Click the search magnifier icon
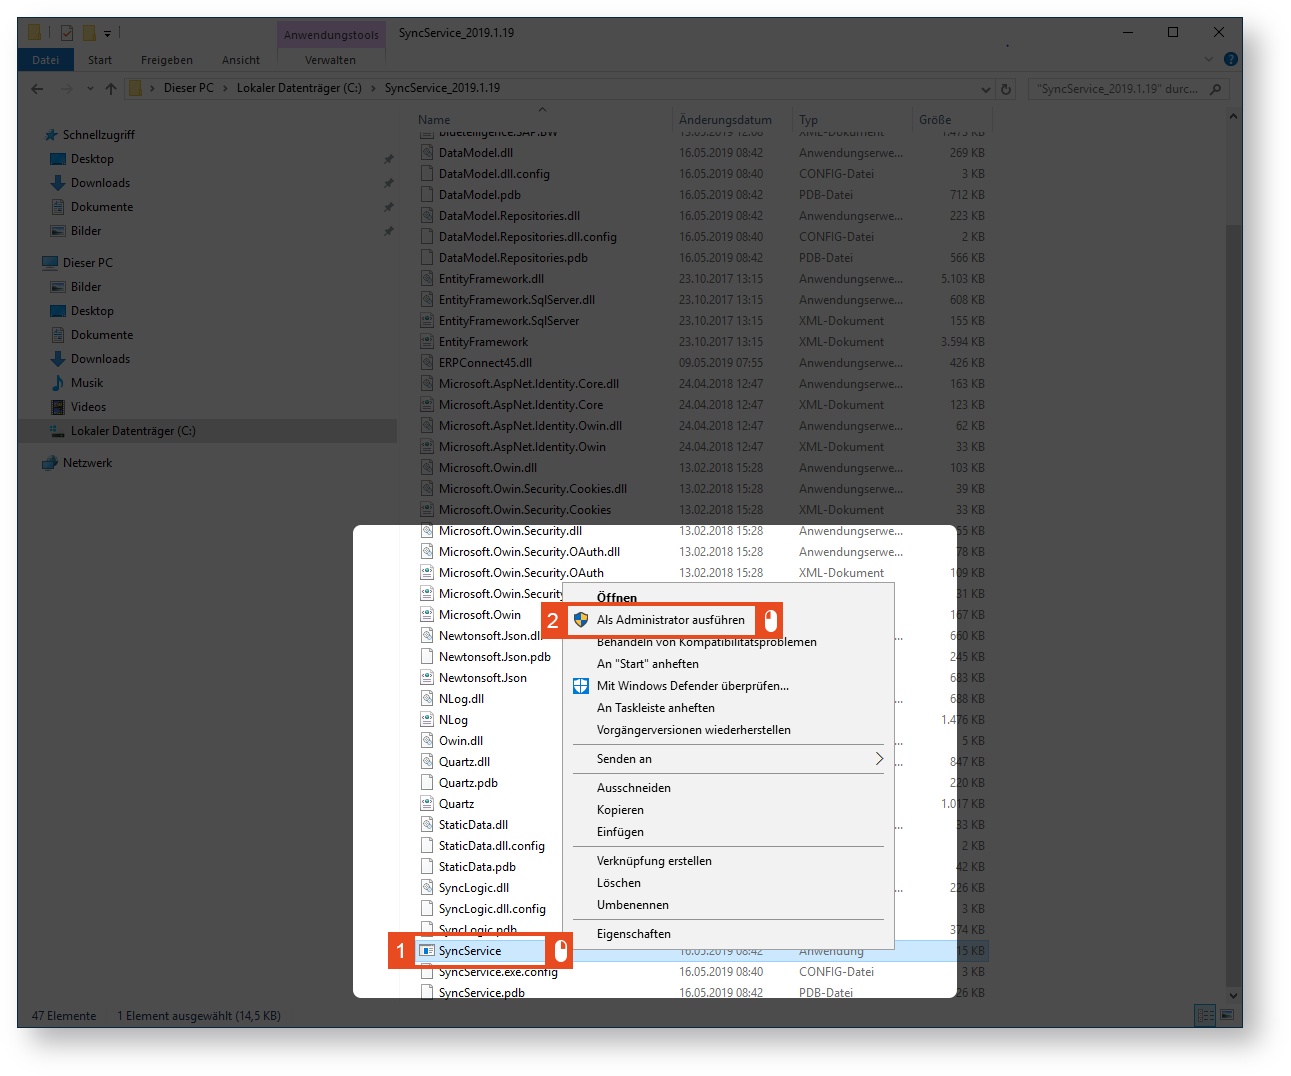Viewport: 1291px width, 1076px height. [x=1216, y=89]
